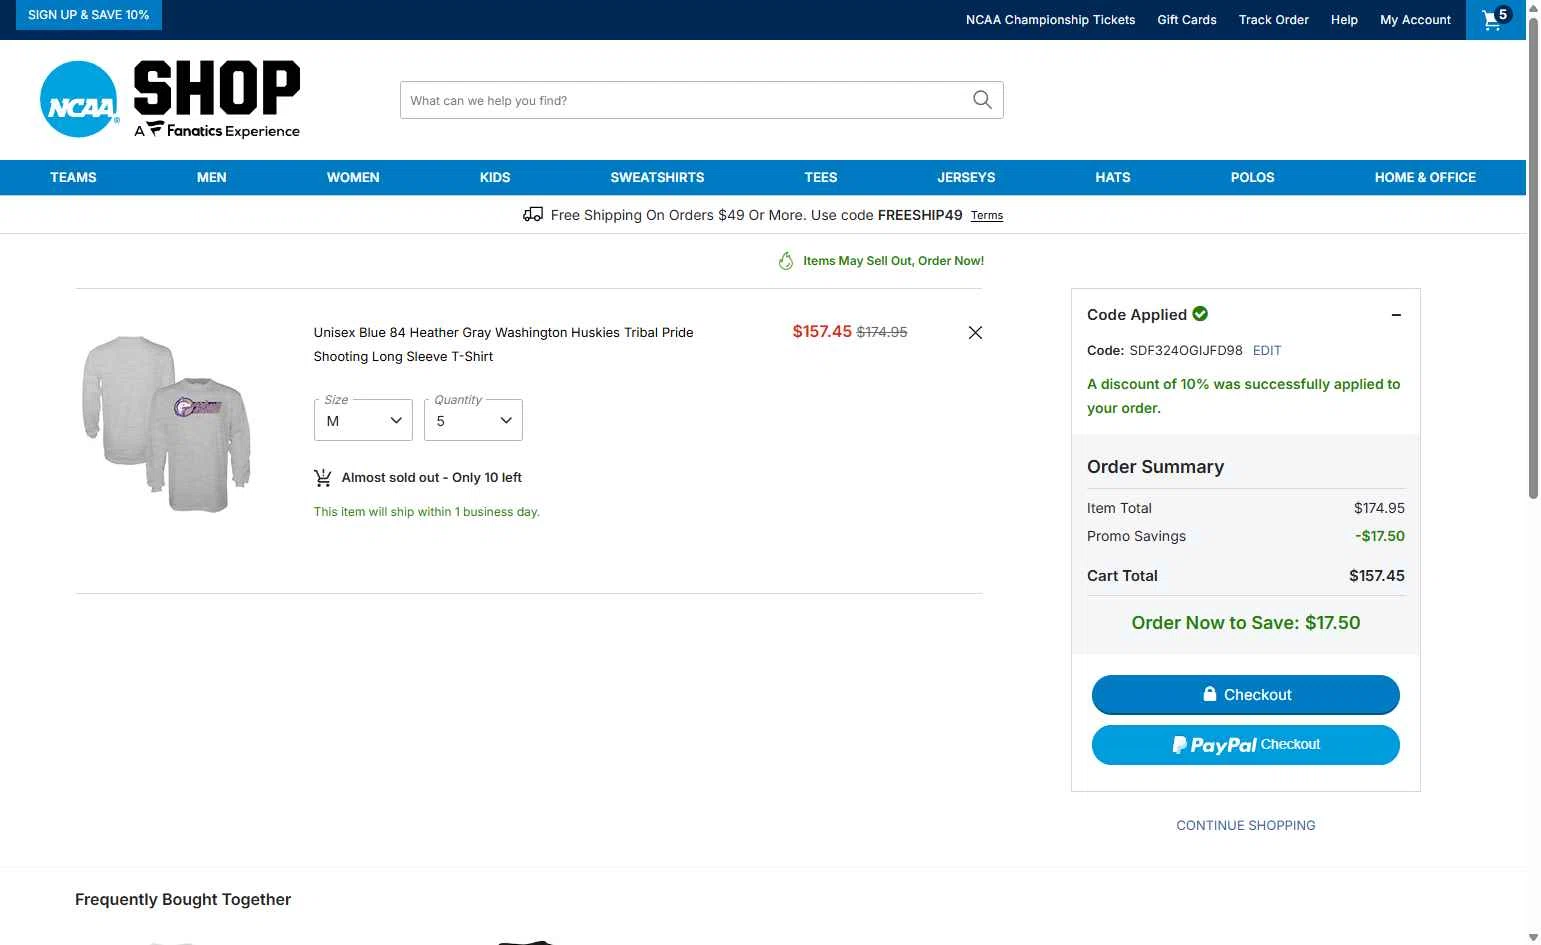
Task: Click the promo code SDF324OGIJFD98 text
Action: (1185, 350)
